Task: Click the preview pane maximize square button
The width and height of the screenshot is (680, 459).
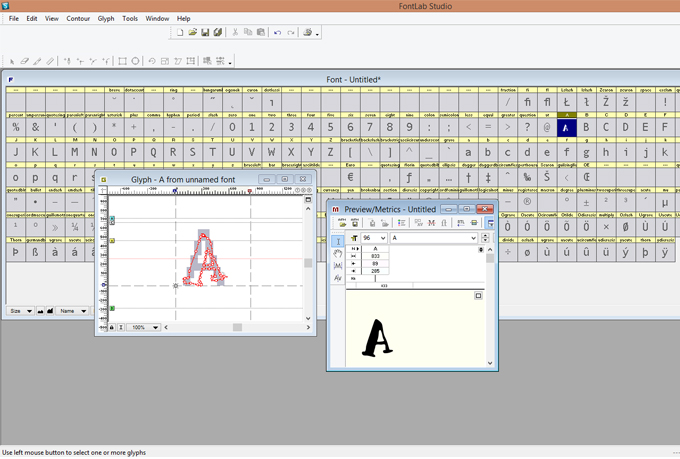Action: 478,296
